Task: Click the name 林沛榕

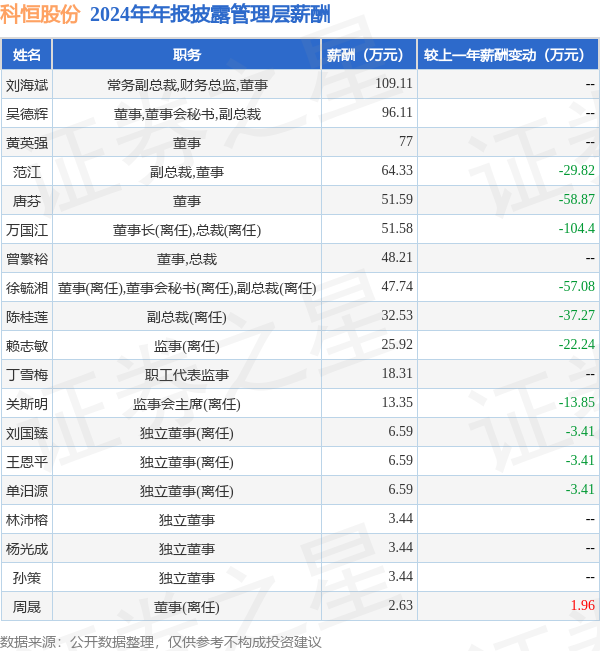Action: [27, 520]
